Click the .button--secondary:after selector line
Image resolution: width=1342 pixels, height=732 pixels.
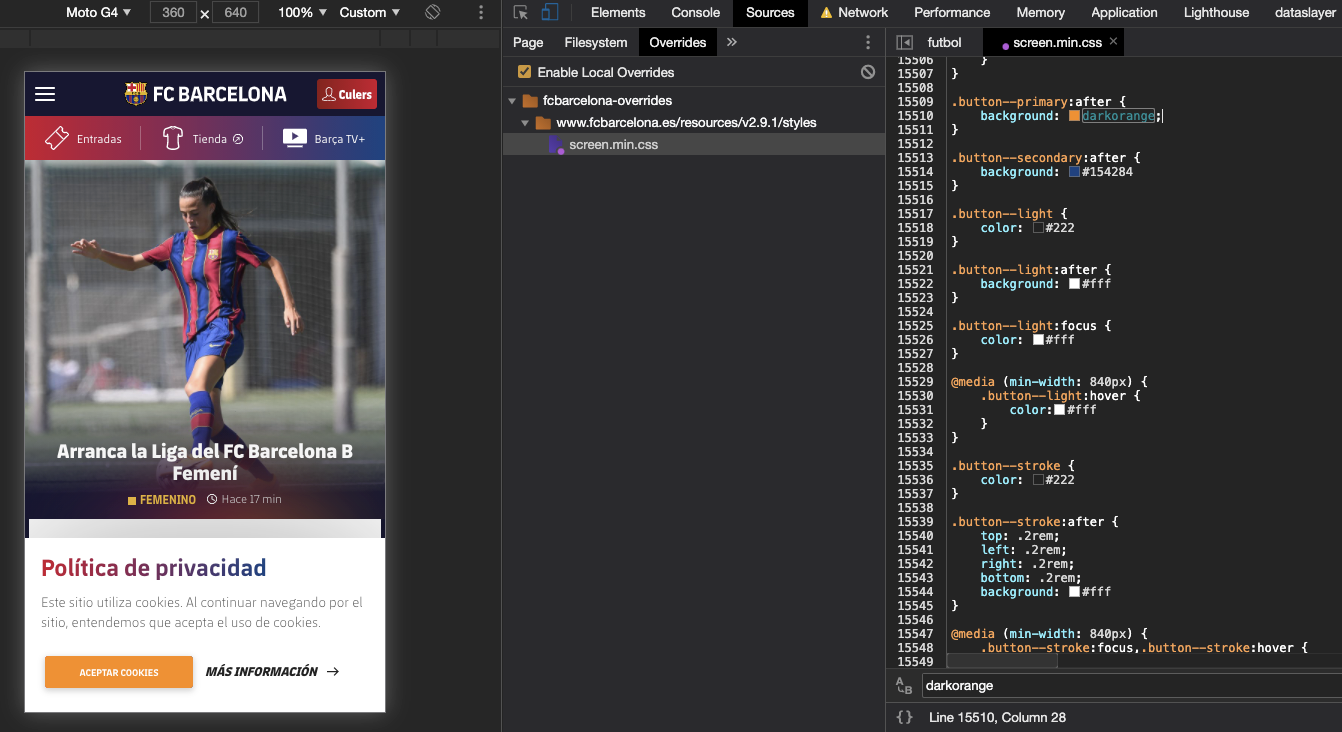pos(1045,158)
